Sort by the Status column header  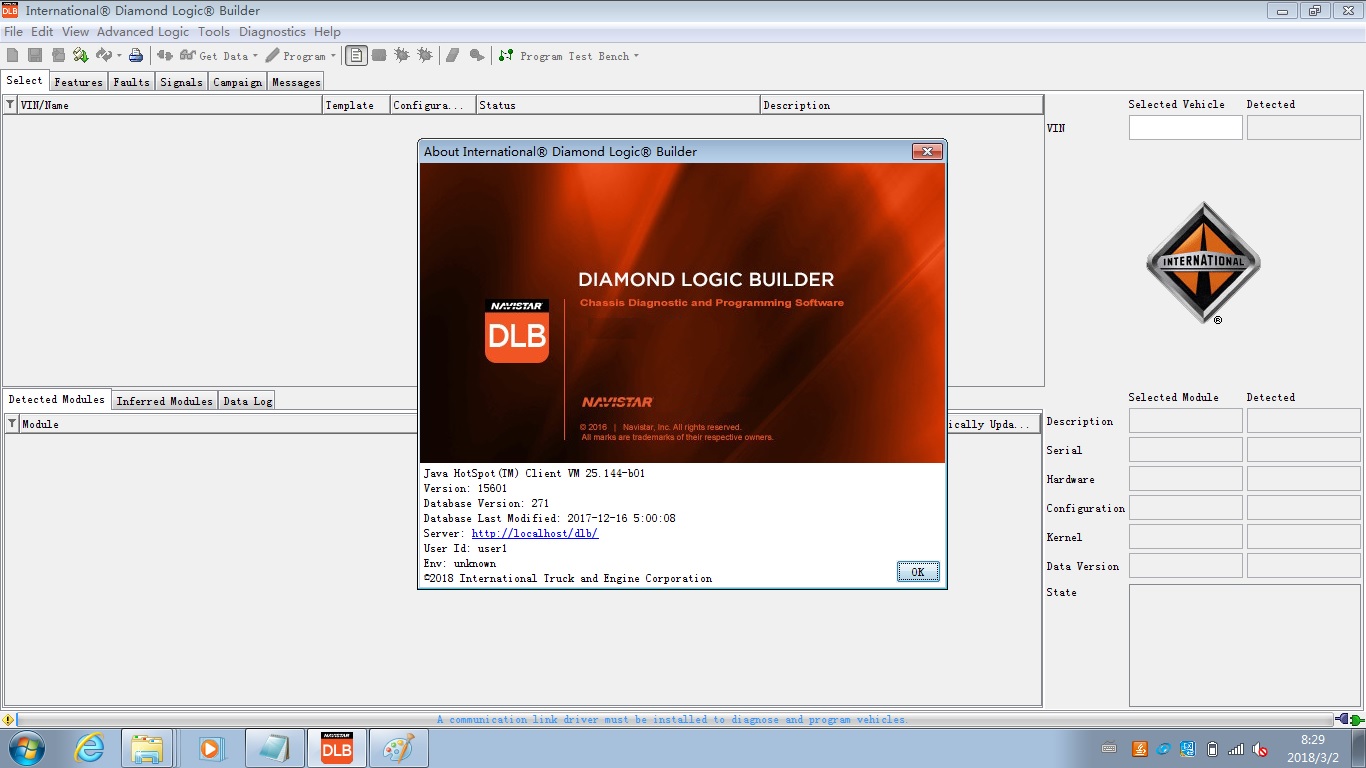[x=618, y=105]
